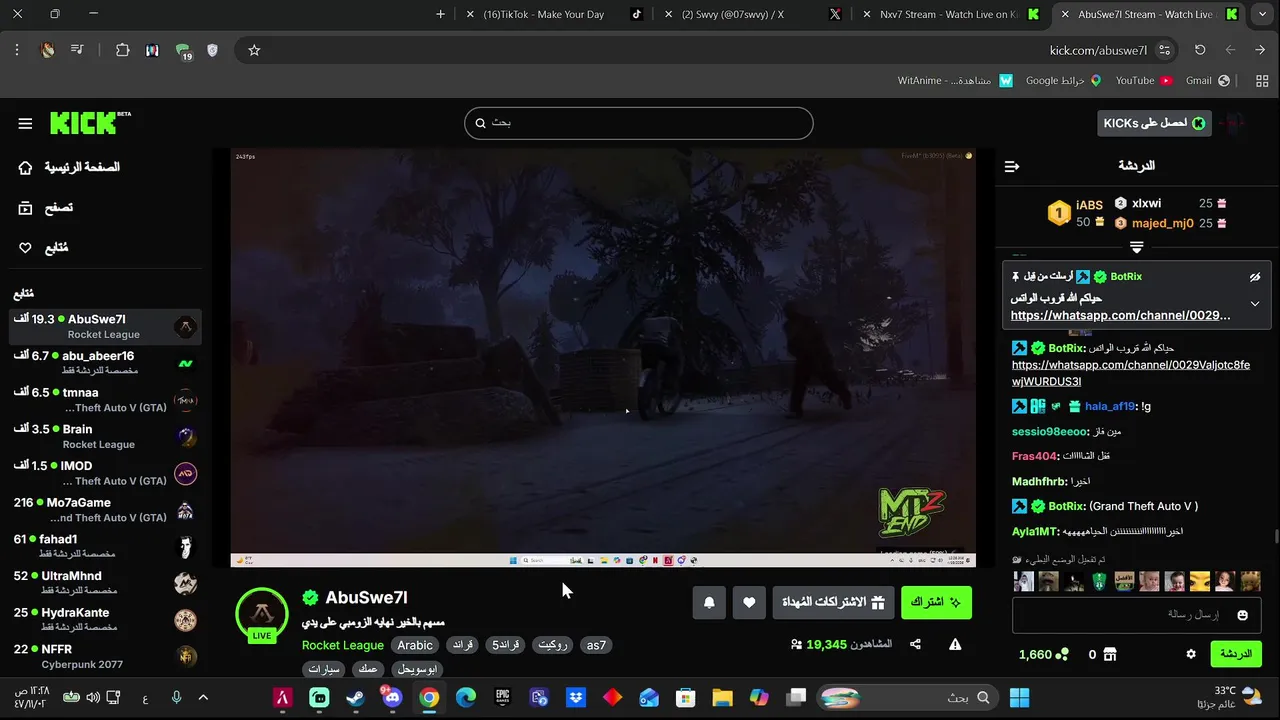Screen dimensions: 1280x720
Task: Show hidden system tray icons chevron
Action: (x=203, y=697)
